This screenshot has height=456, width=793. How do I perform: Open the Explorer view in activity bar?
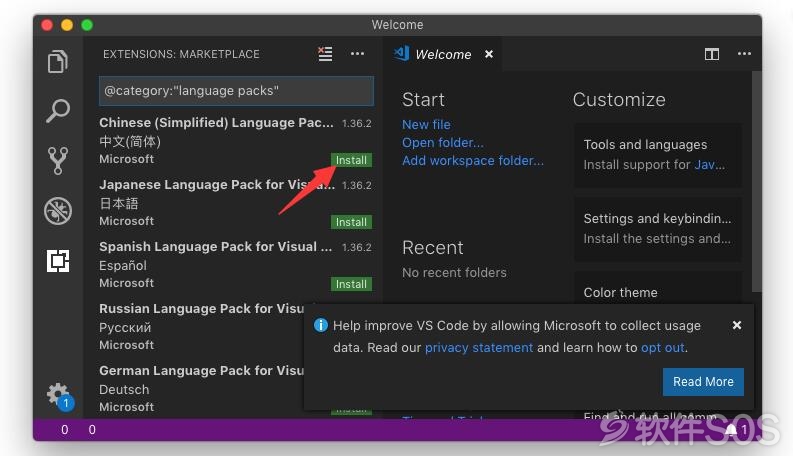(58, 62)
